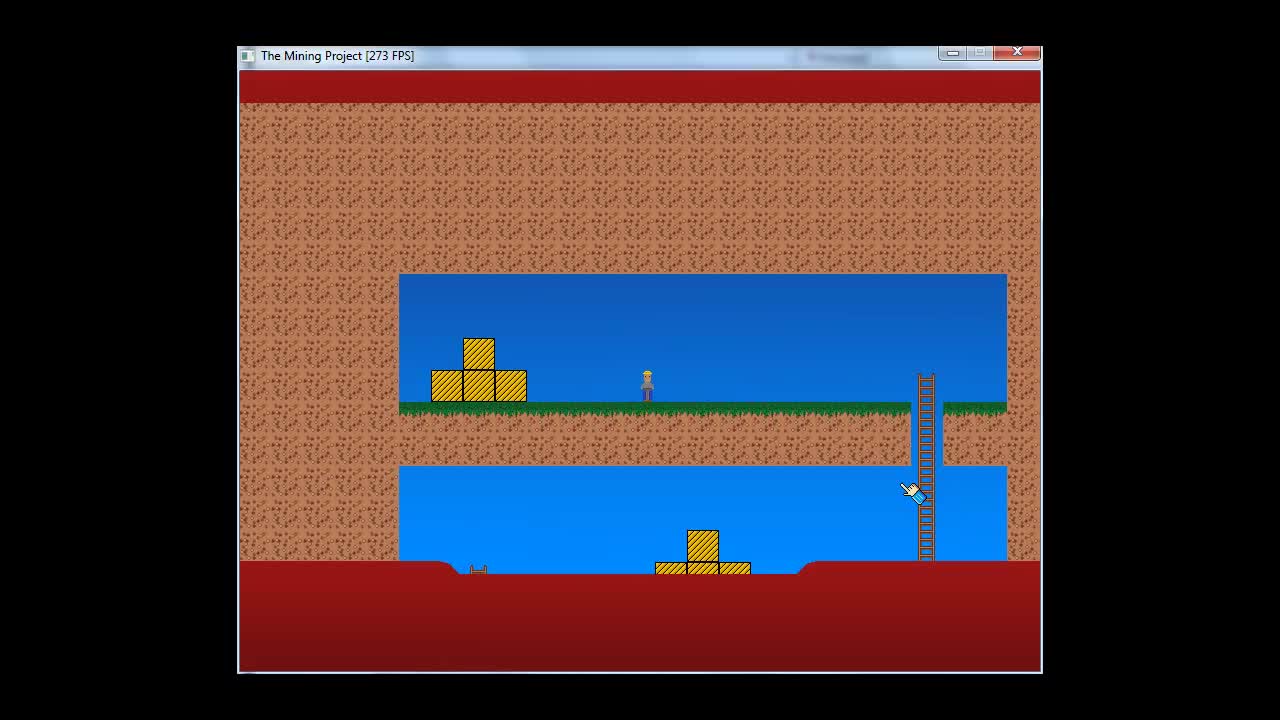Click the dirt strip between the two sky areas
Image resolution: width=1280 pixels, height=720 pixels.
(700, 440)
